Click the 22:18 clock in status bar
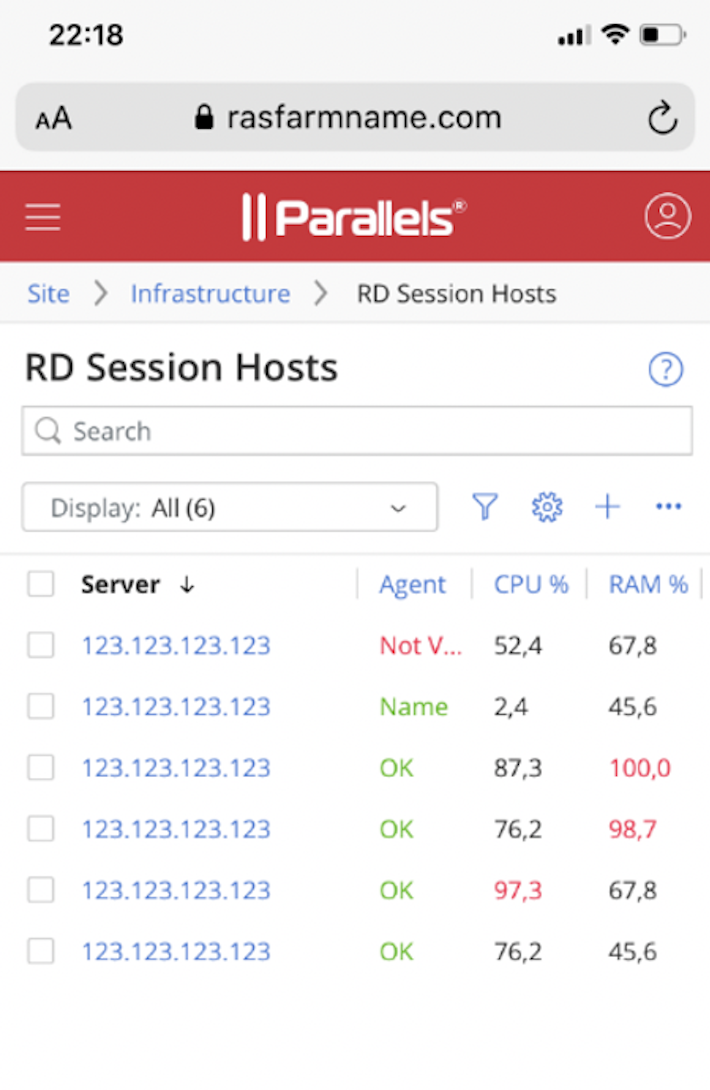 [x=86, y=35]
